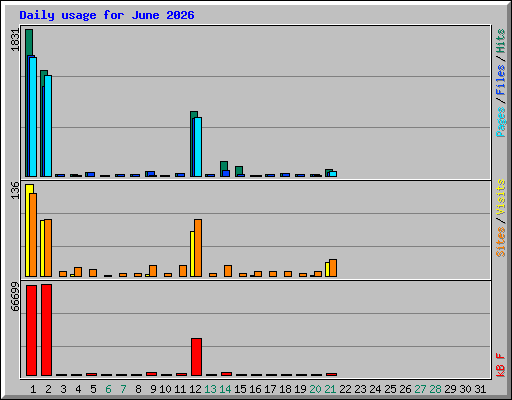The width and height of the screenshot is (512, 400).
Task: Click the day 12 red KB bar
Action: [x=196, y=357]
